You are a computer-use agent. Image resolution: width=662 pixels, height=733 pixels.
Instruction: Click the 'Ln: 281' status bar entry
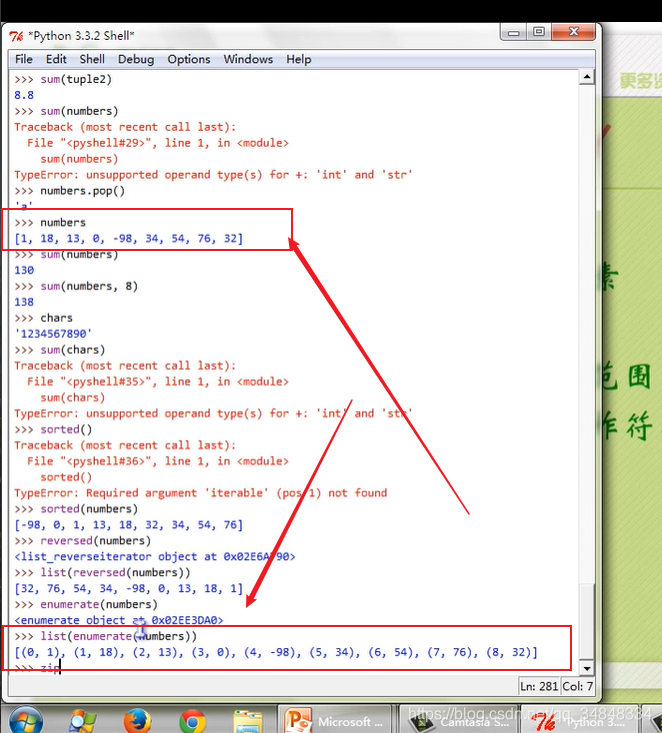click(x=539, y=686)
